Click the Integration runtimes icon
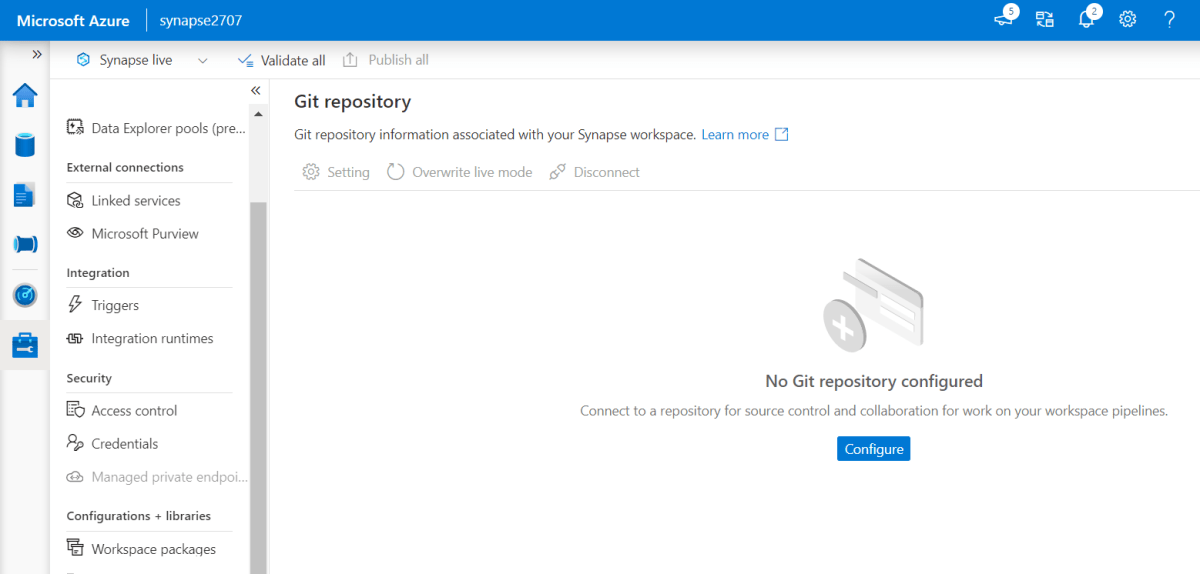Viewport: 1200px width, 574px height. tap(75, 338)
